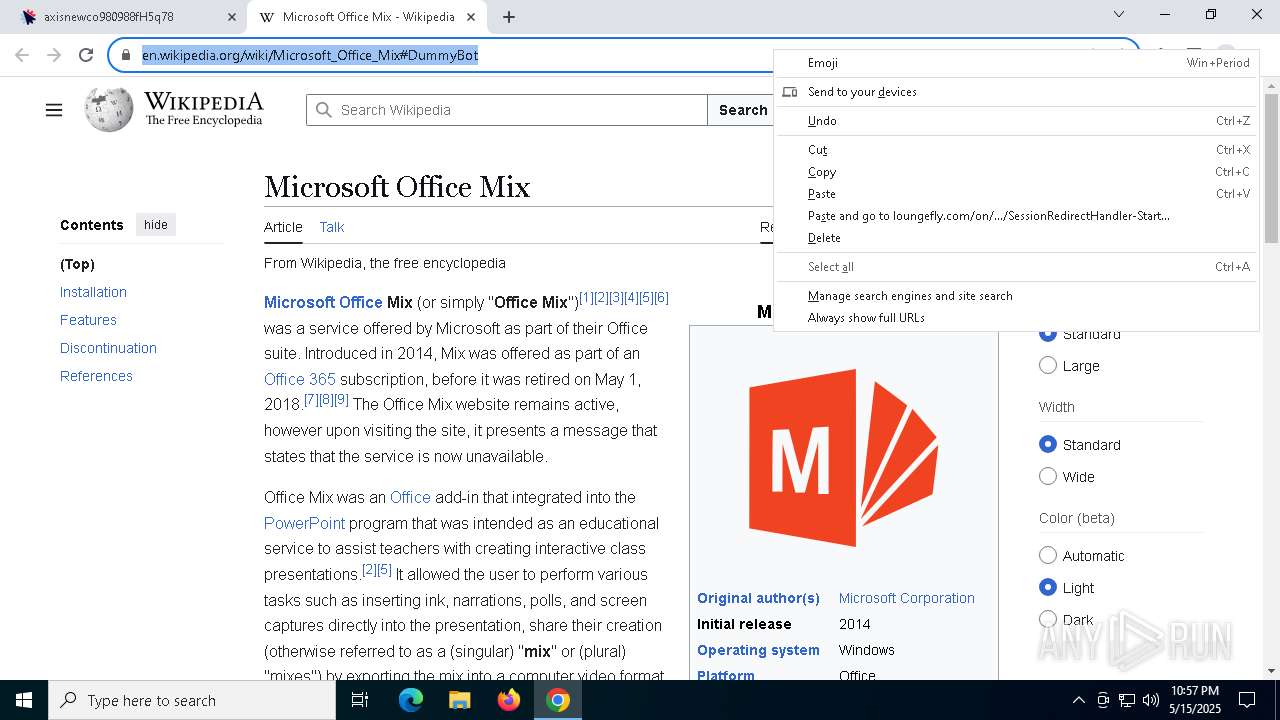
Task: Open the Office 365 link
Action: point(300,379)
